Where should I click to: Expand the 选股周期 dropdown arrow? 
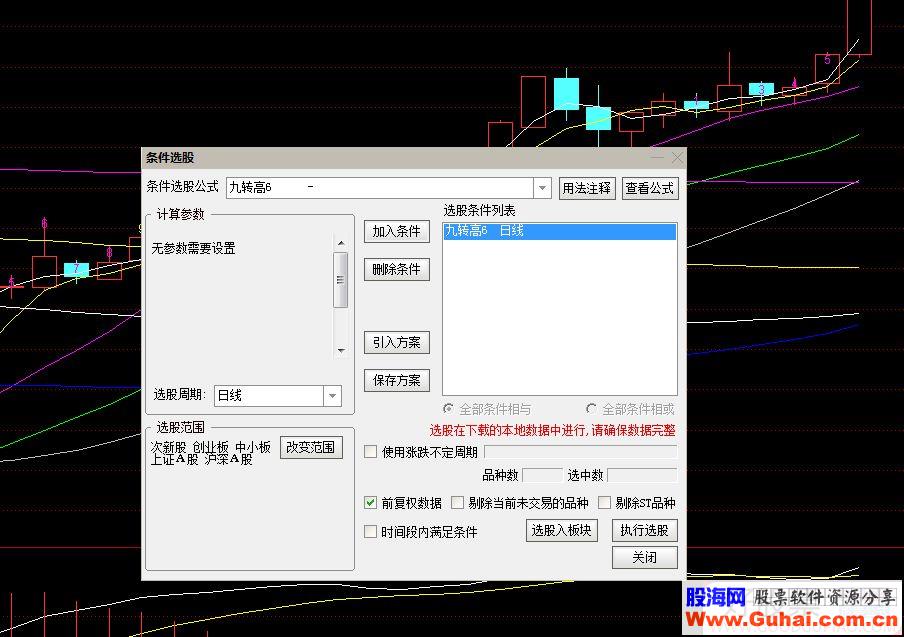point(333,396)
